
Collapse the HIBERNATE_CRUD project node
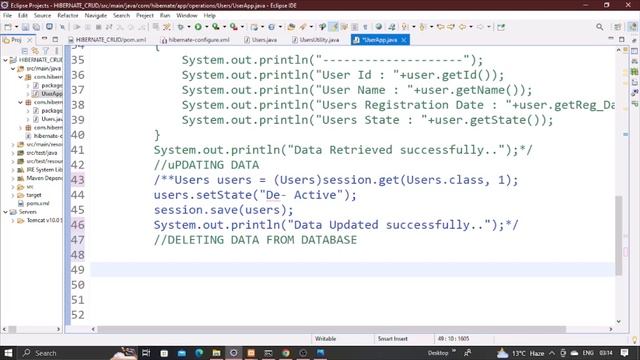pyautogui.click(x=6, y=60)
